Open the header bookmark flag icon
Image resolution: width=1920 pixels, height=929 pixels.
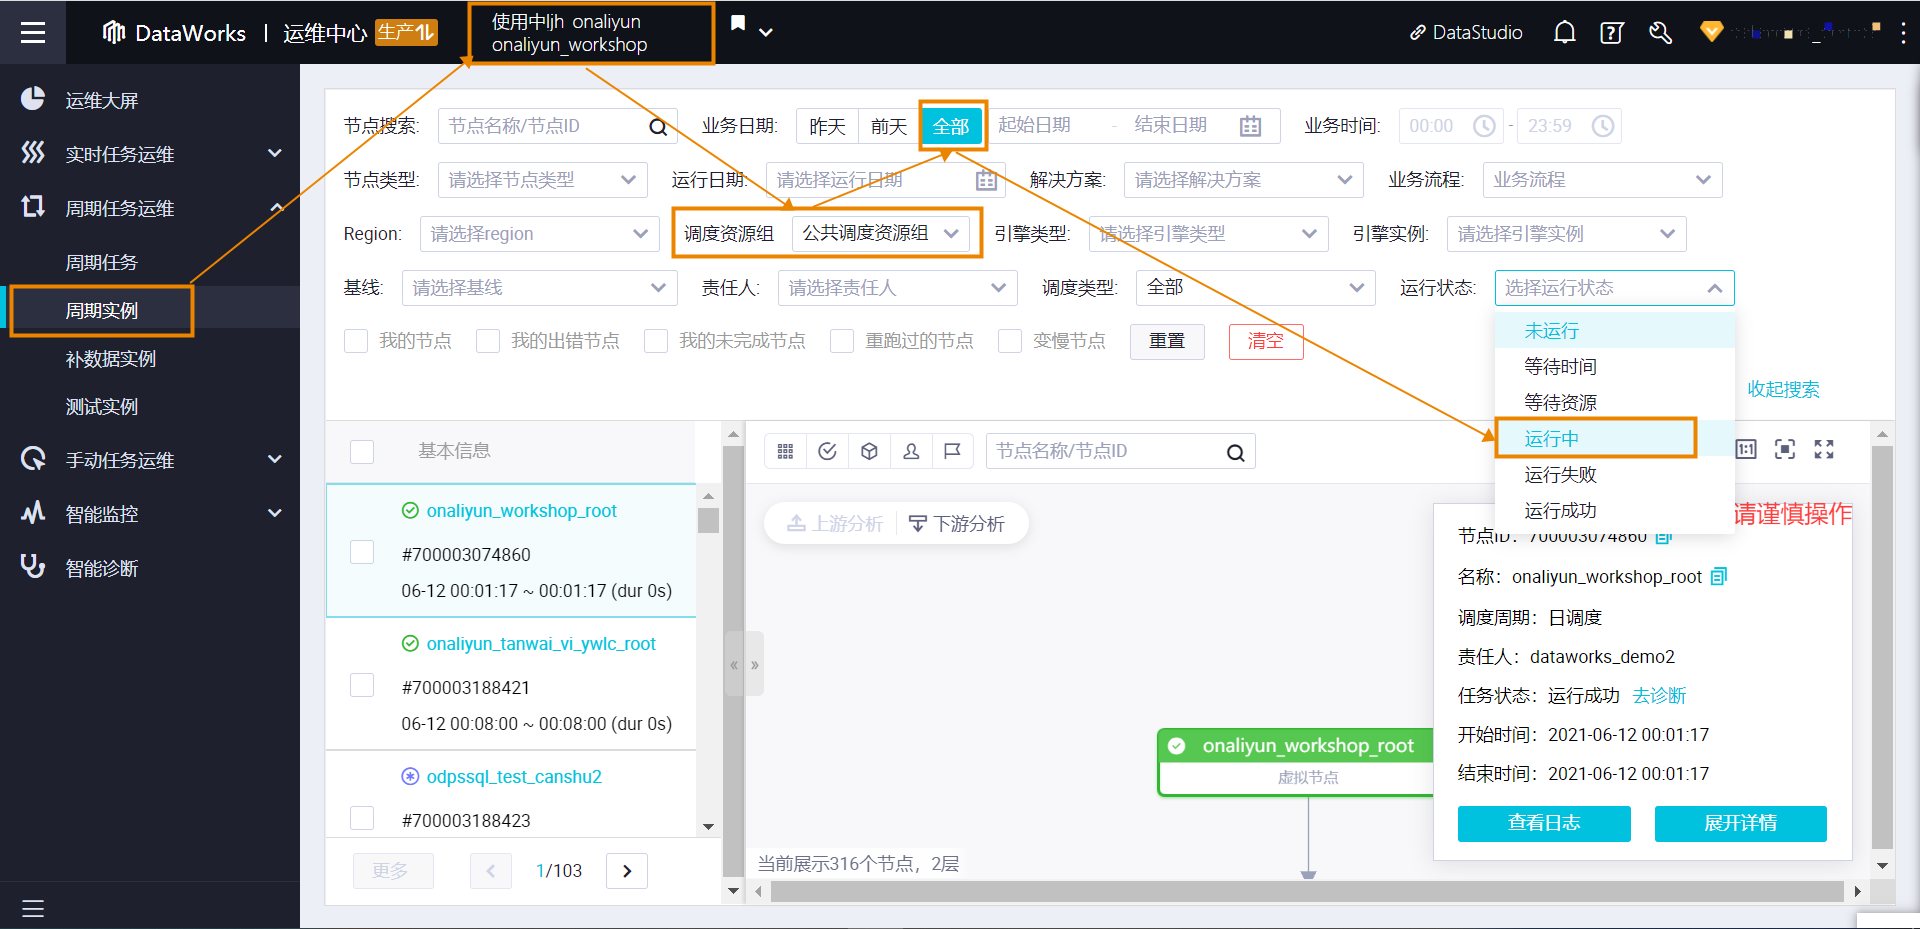(738, 23)
